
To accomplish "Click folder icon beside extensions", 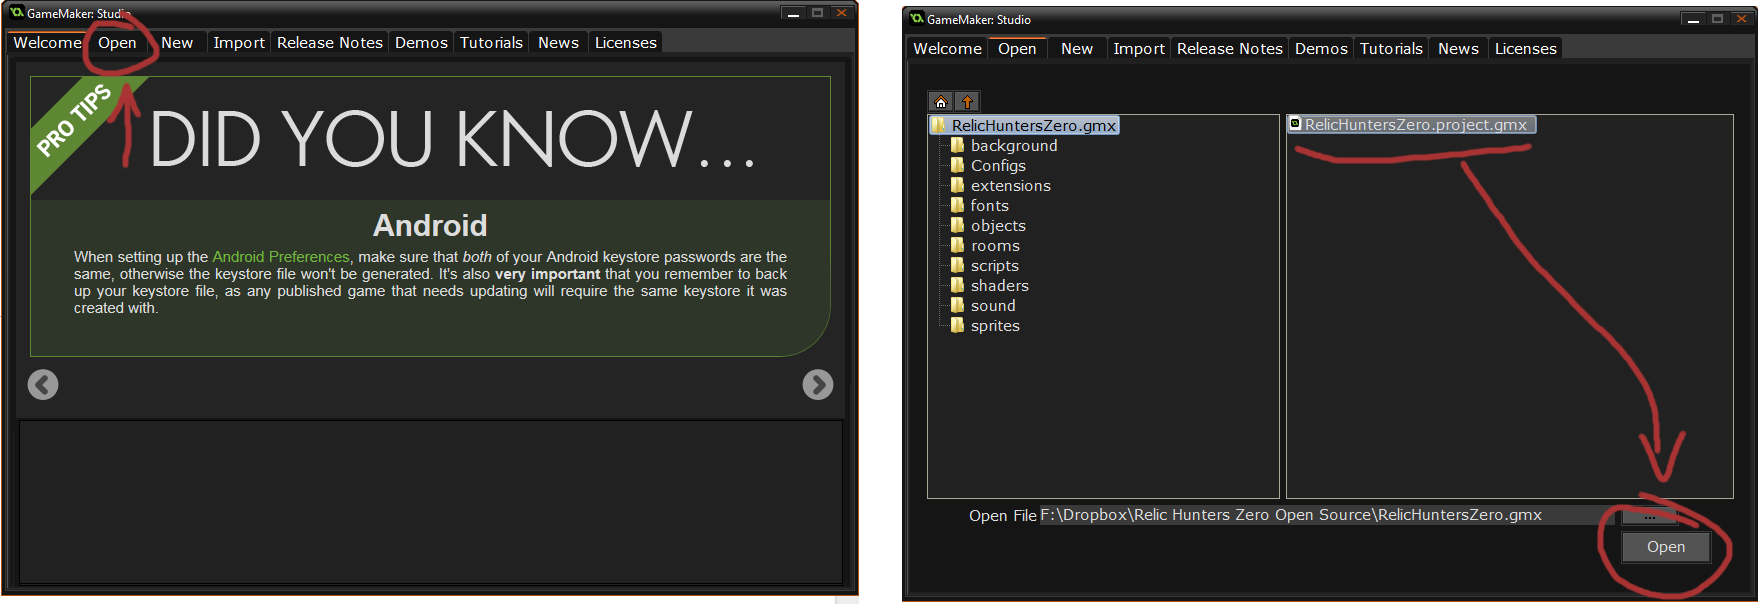I will click(958, 185).
